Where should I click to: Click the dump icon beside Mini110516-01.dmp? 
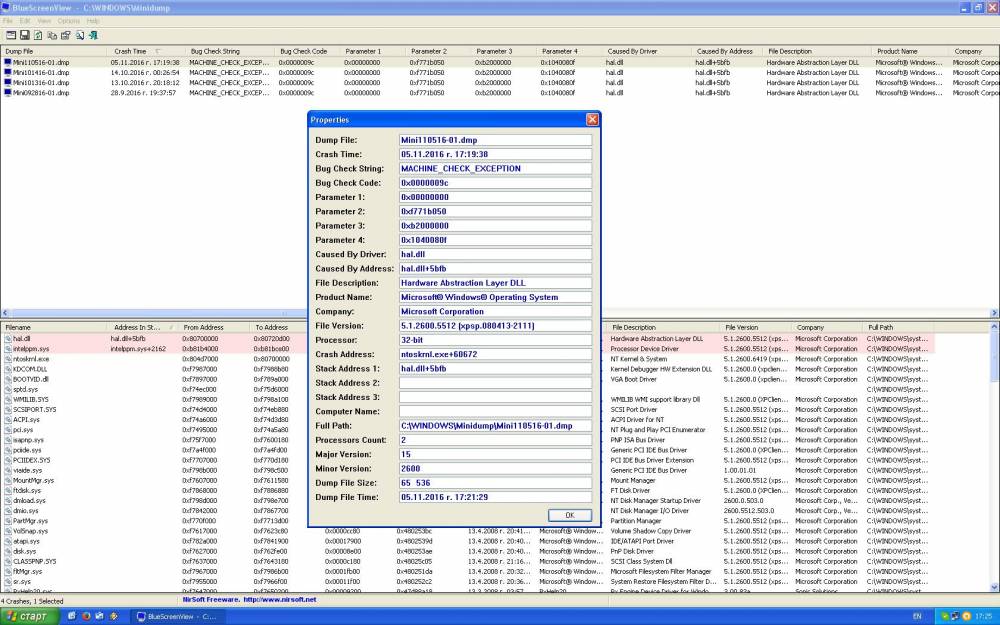coord(8,62)
